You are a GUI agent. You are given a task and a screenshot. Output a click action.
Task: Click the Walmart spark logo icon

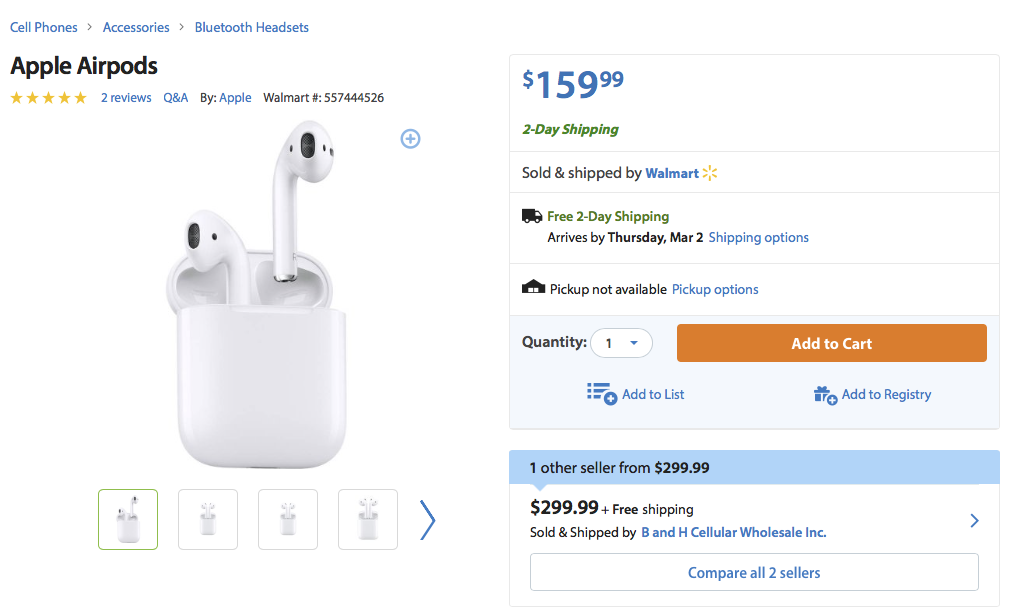(x=710, y=173)
